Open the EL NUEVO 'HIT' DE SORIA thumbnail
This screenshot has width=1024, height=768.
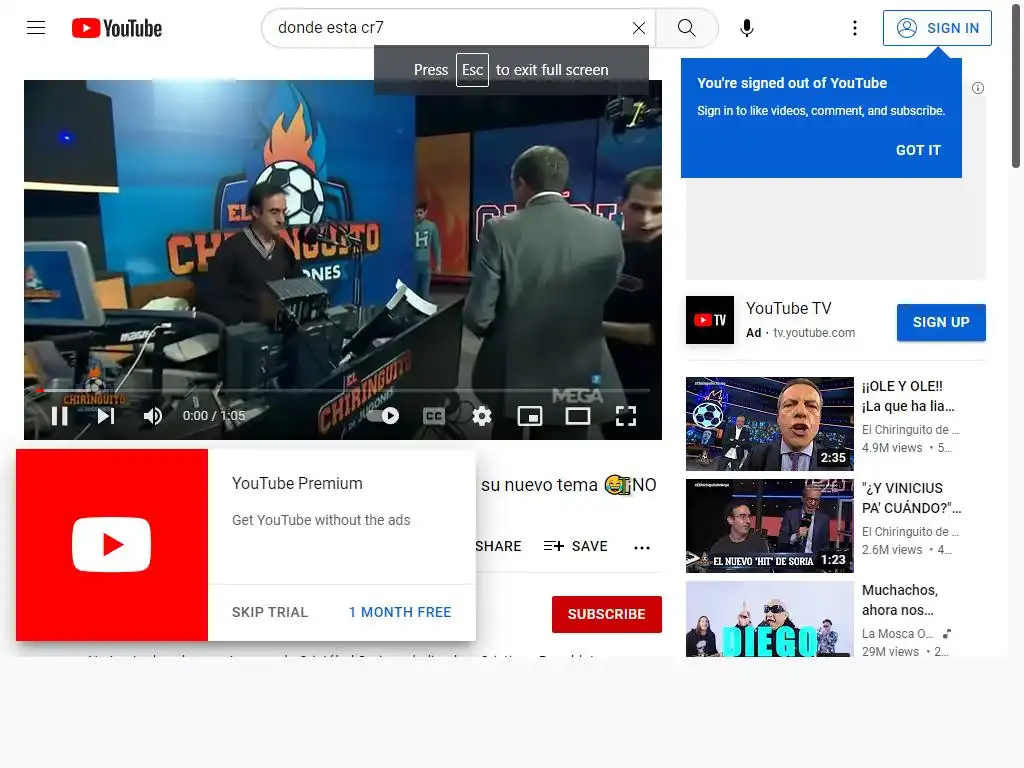[x=769, y=526]
